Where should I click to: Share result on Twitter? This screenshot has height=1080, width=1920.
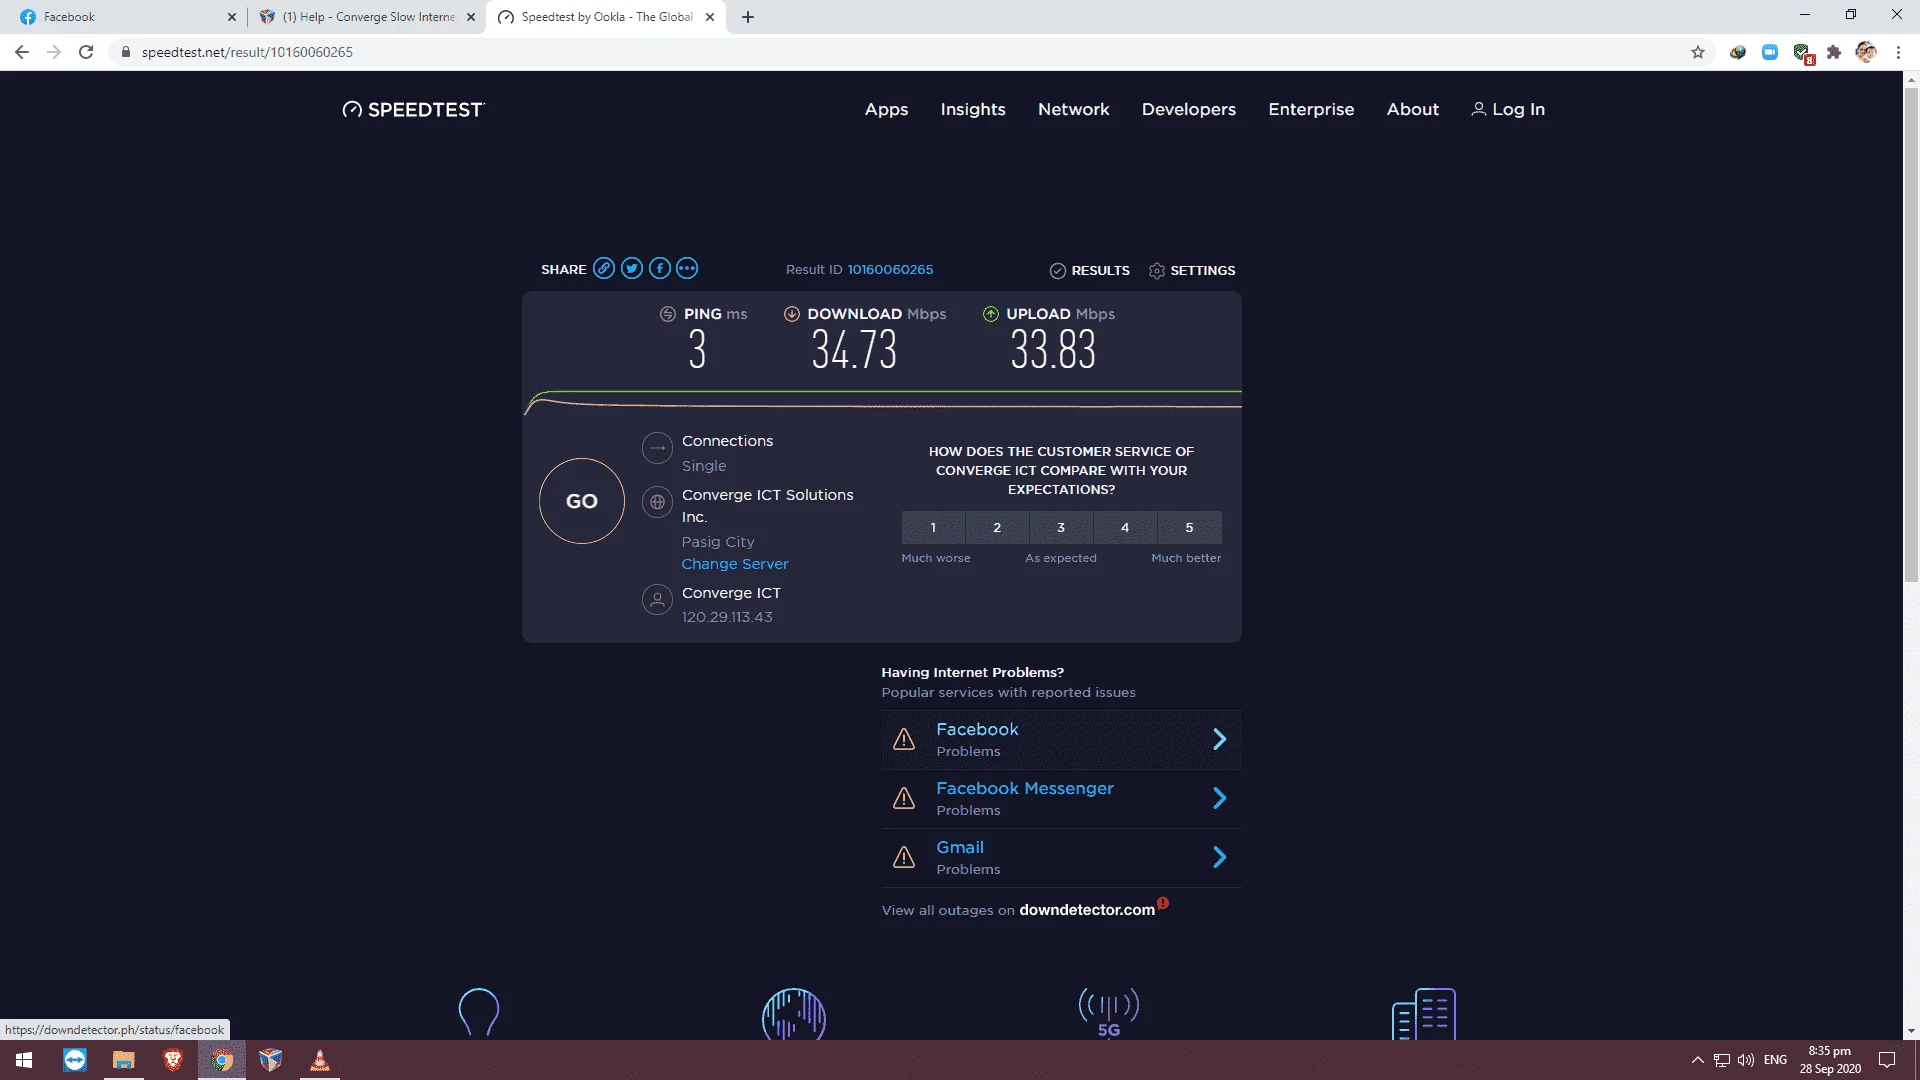[x=631, y=268]
